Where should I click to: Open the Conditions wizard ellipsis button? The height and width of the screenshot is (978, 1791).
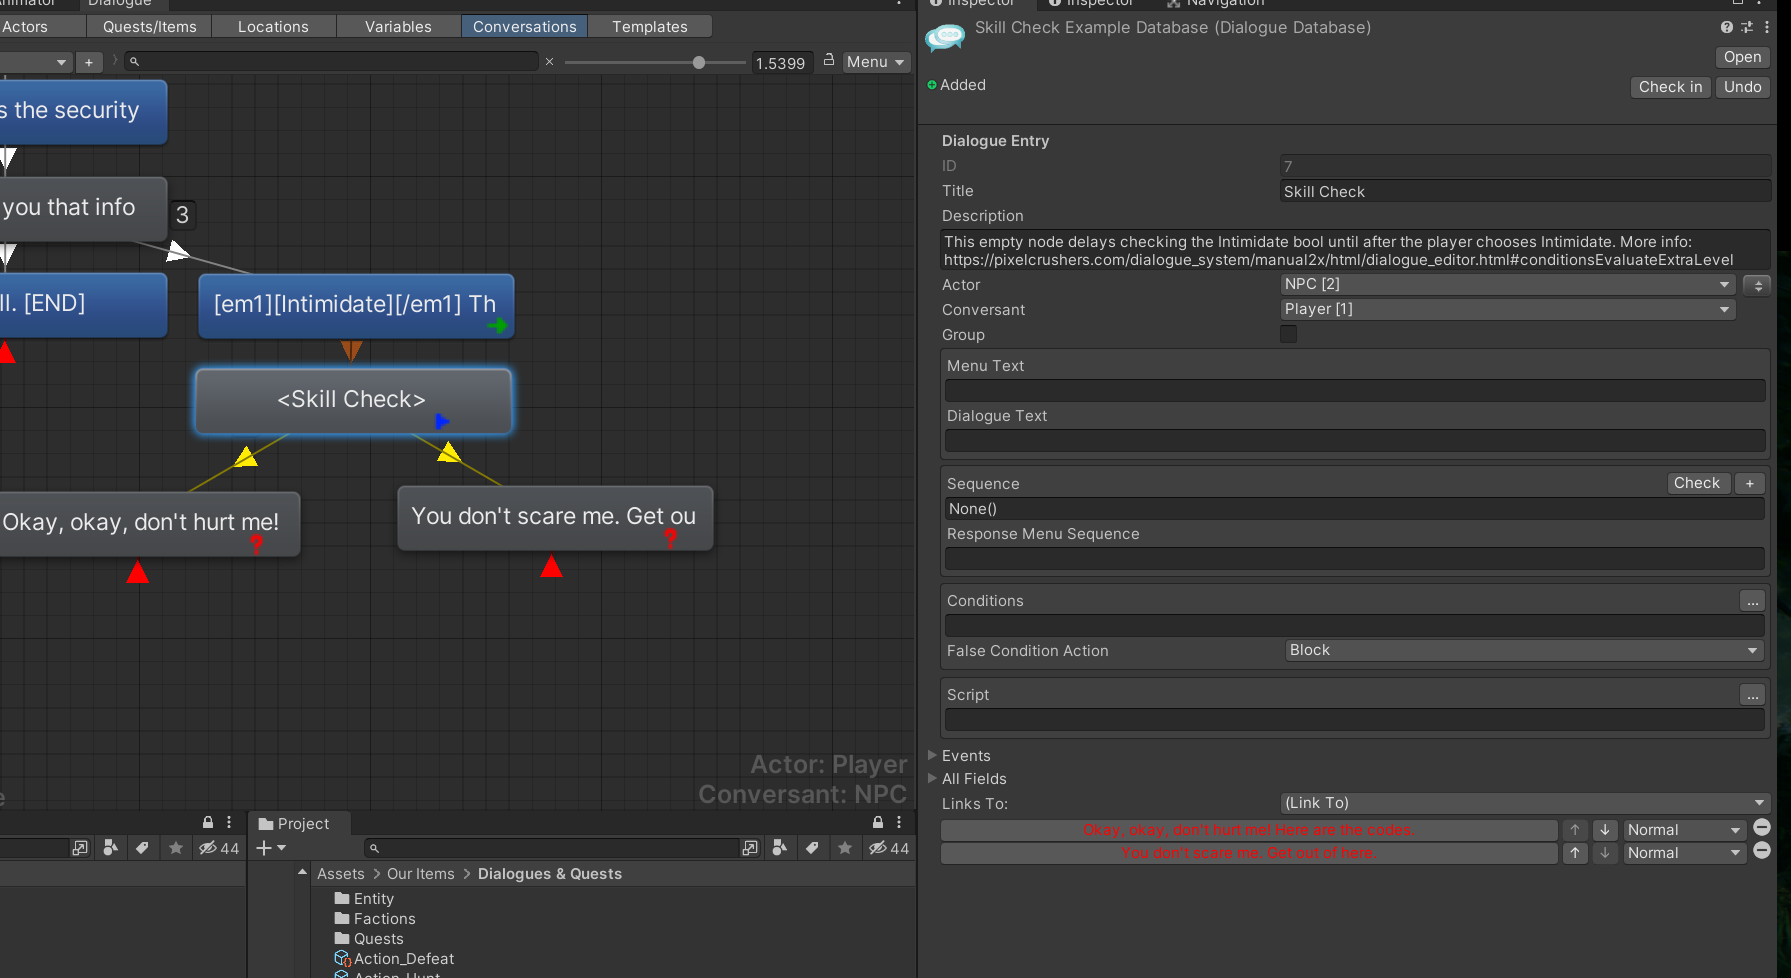pos(1752,601)
